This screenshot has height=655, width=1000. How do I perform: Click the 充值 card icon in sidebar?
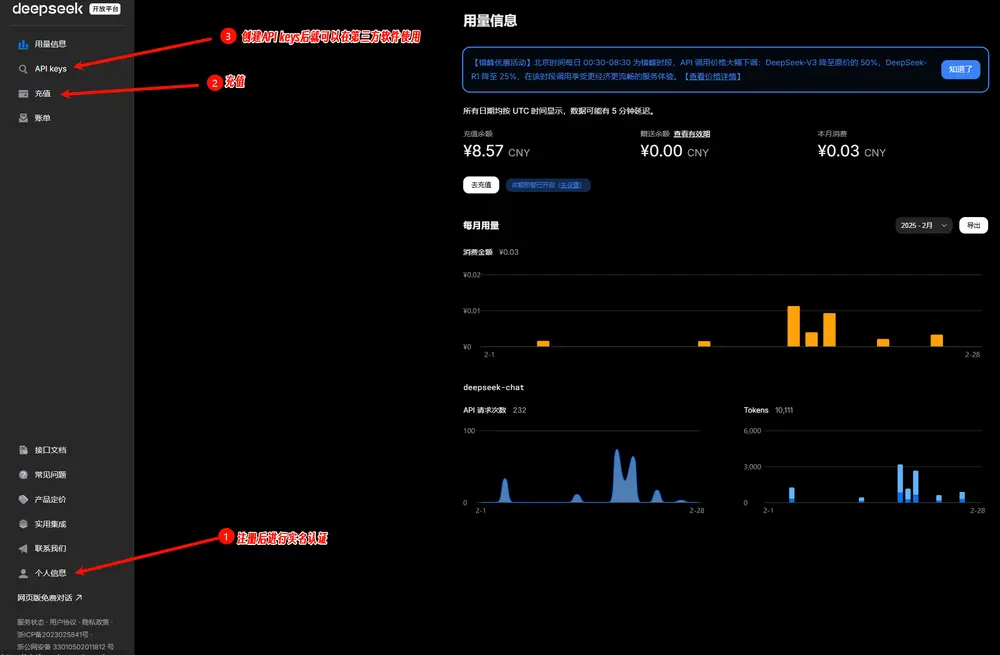click(x=23, y=94)
